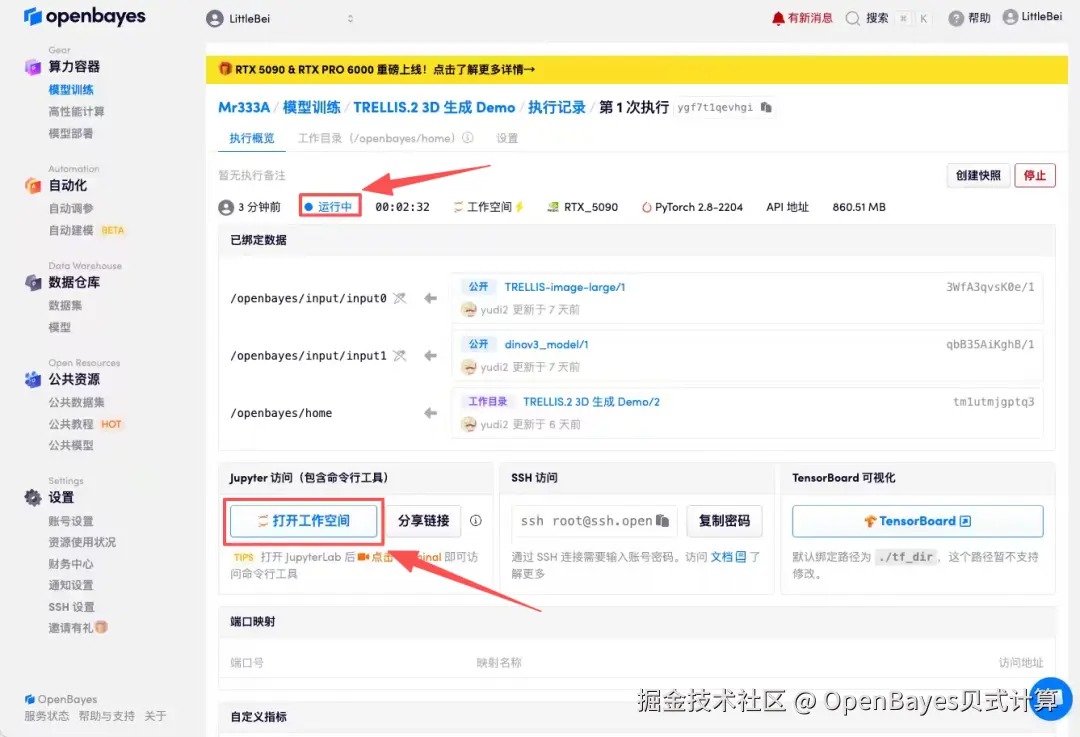The image size is (1080, 737).
Task: Open 帮助与支持 footer link
Action: (x=106, y=716)
